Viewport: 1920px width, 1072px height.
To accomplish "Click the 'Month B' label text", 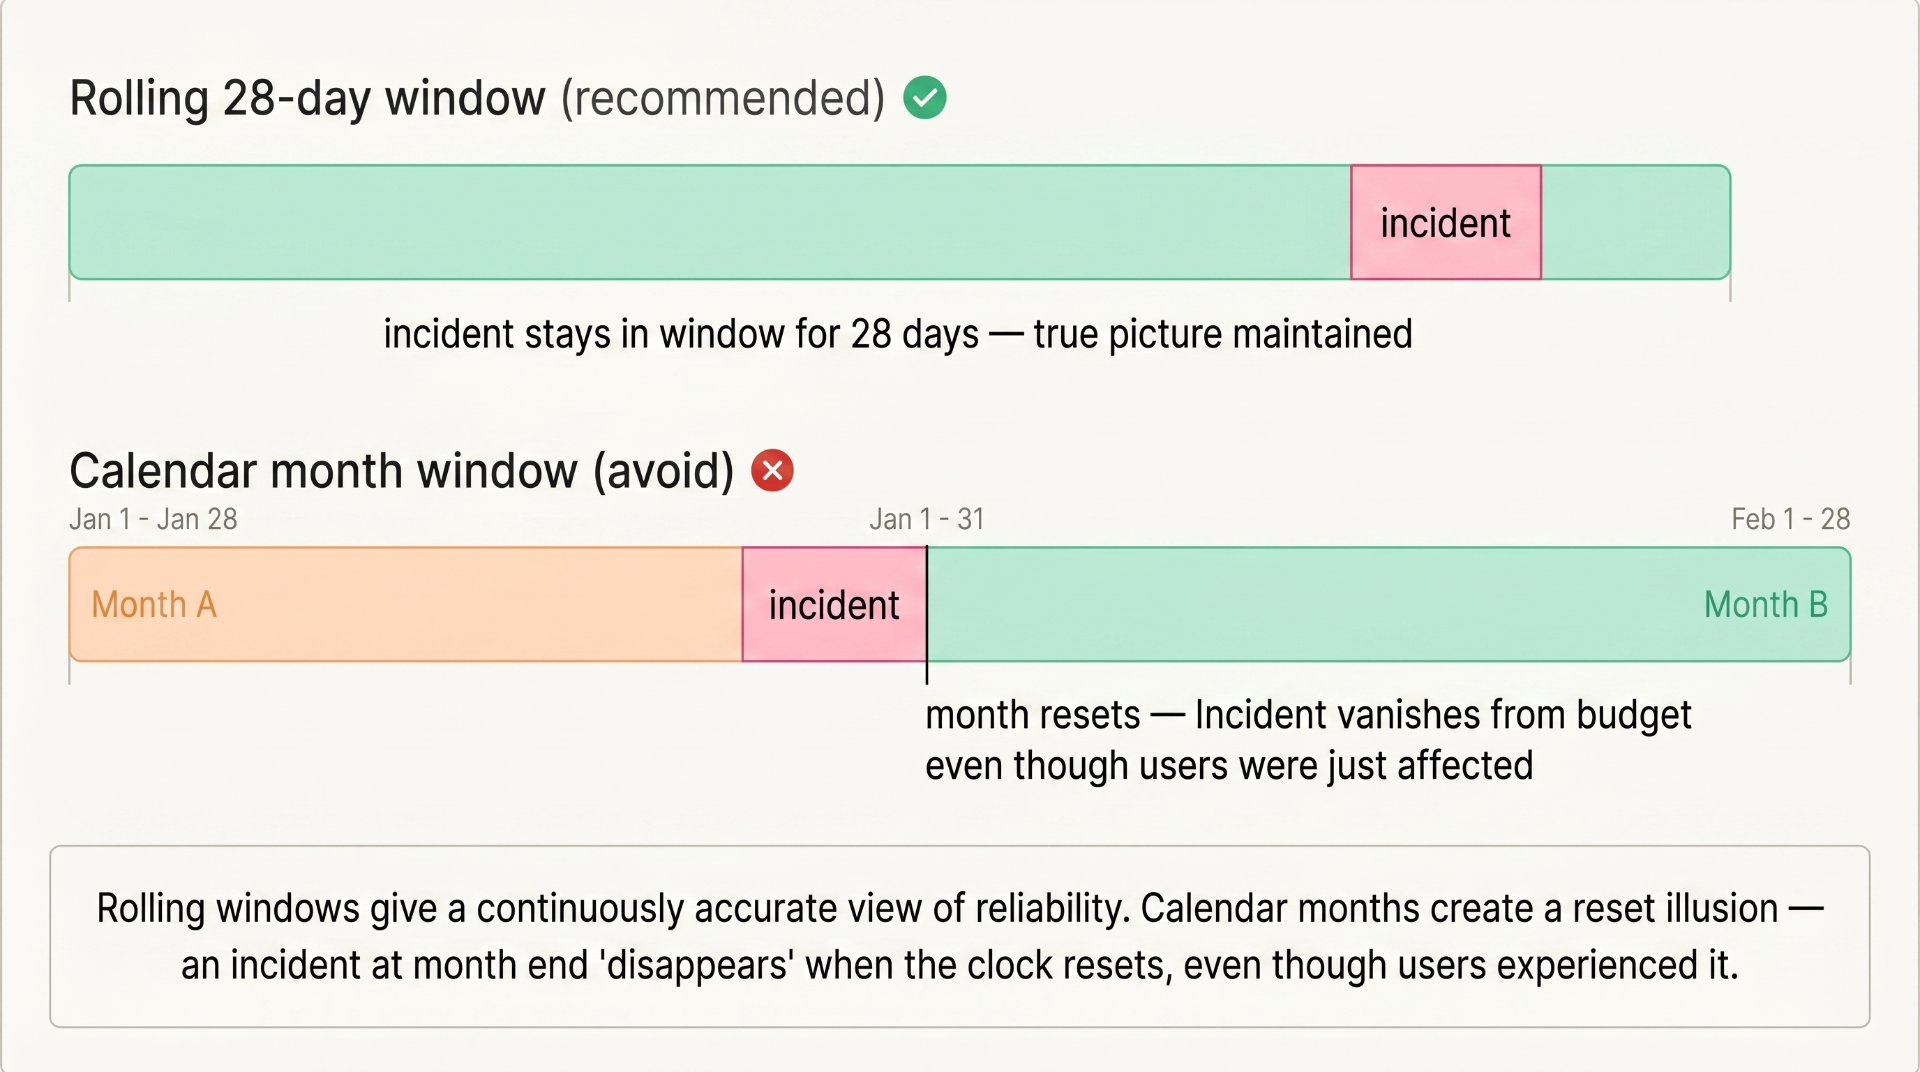I will tap(1766, 605).
